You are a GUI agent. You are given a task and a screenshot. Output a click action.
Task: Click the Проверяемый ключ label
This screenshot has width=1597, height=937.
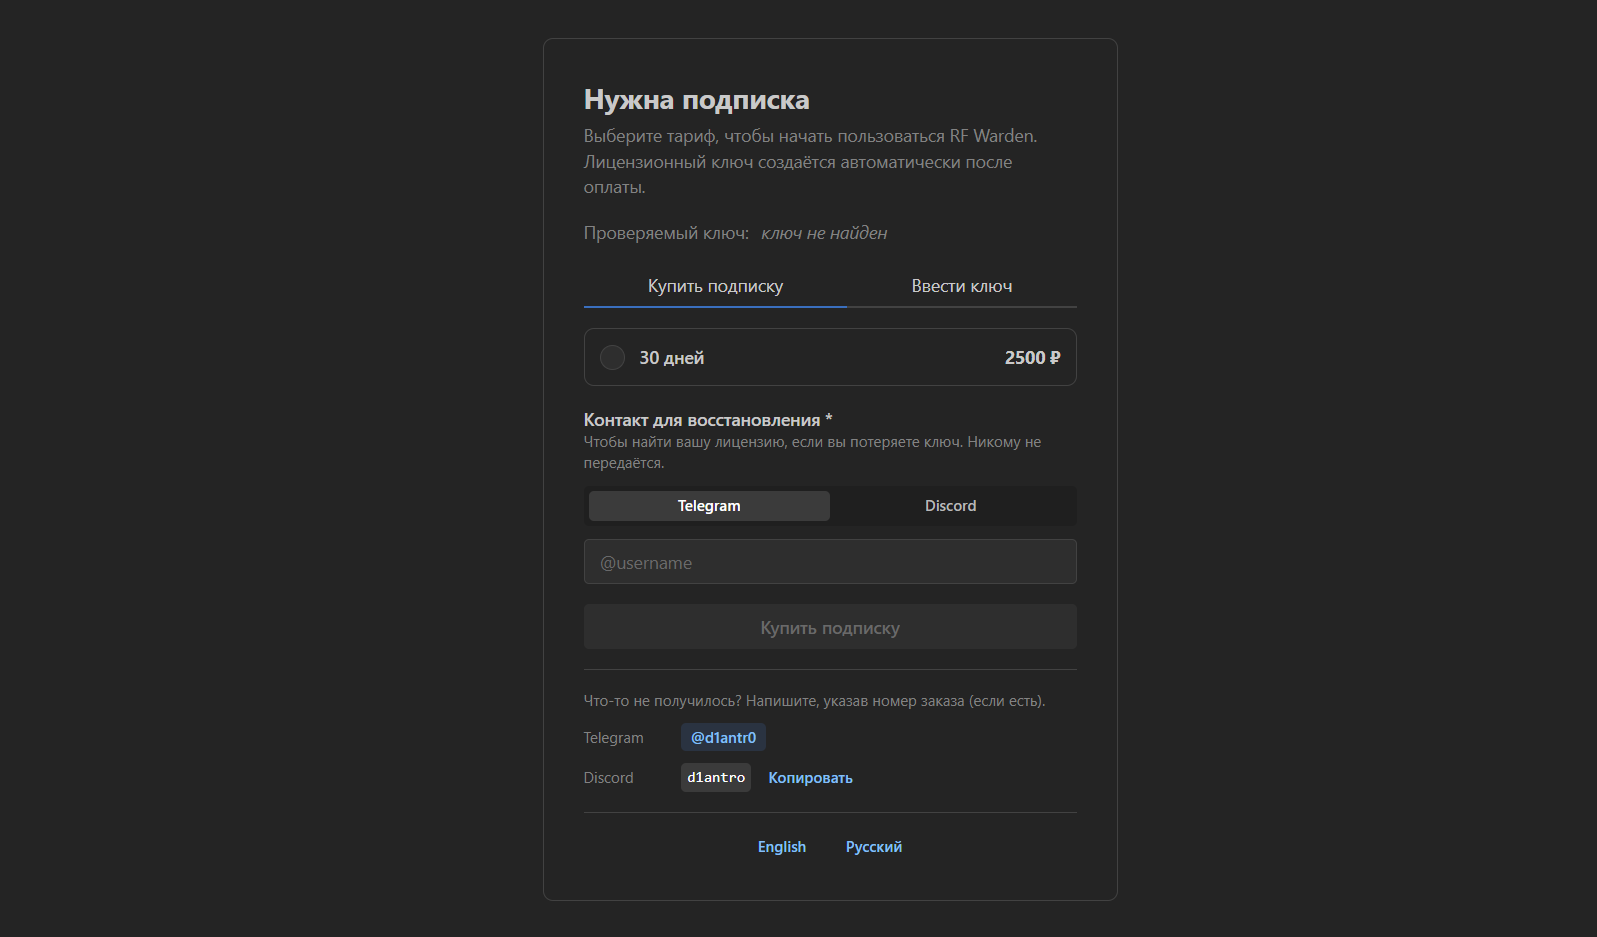(x=666, y=233)
